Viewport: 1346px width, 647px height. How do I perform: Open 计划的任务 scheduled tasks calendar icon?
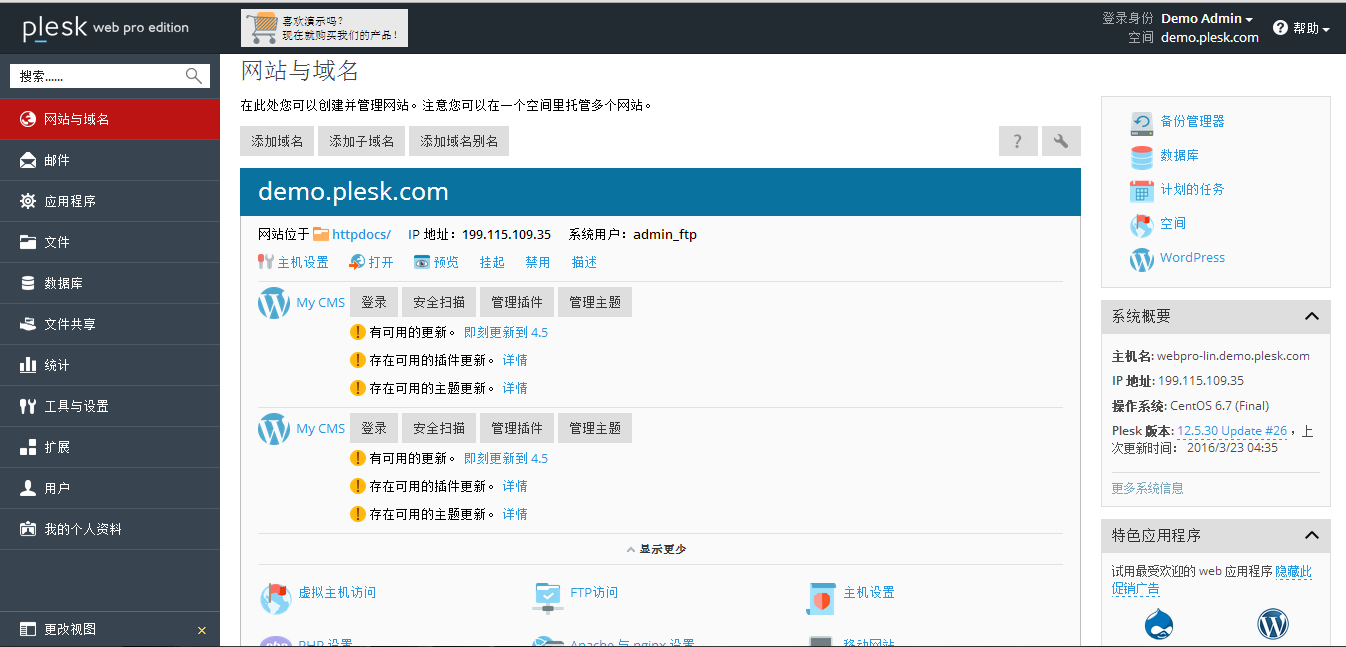coord(1141,190)
